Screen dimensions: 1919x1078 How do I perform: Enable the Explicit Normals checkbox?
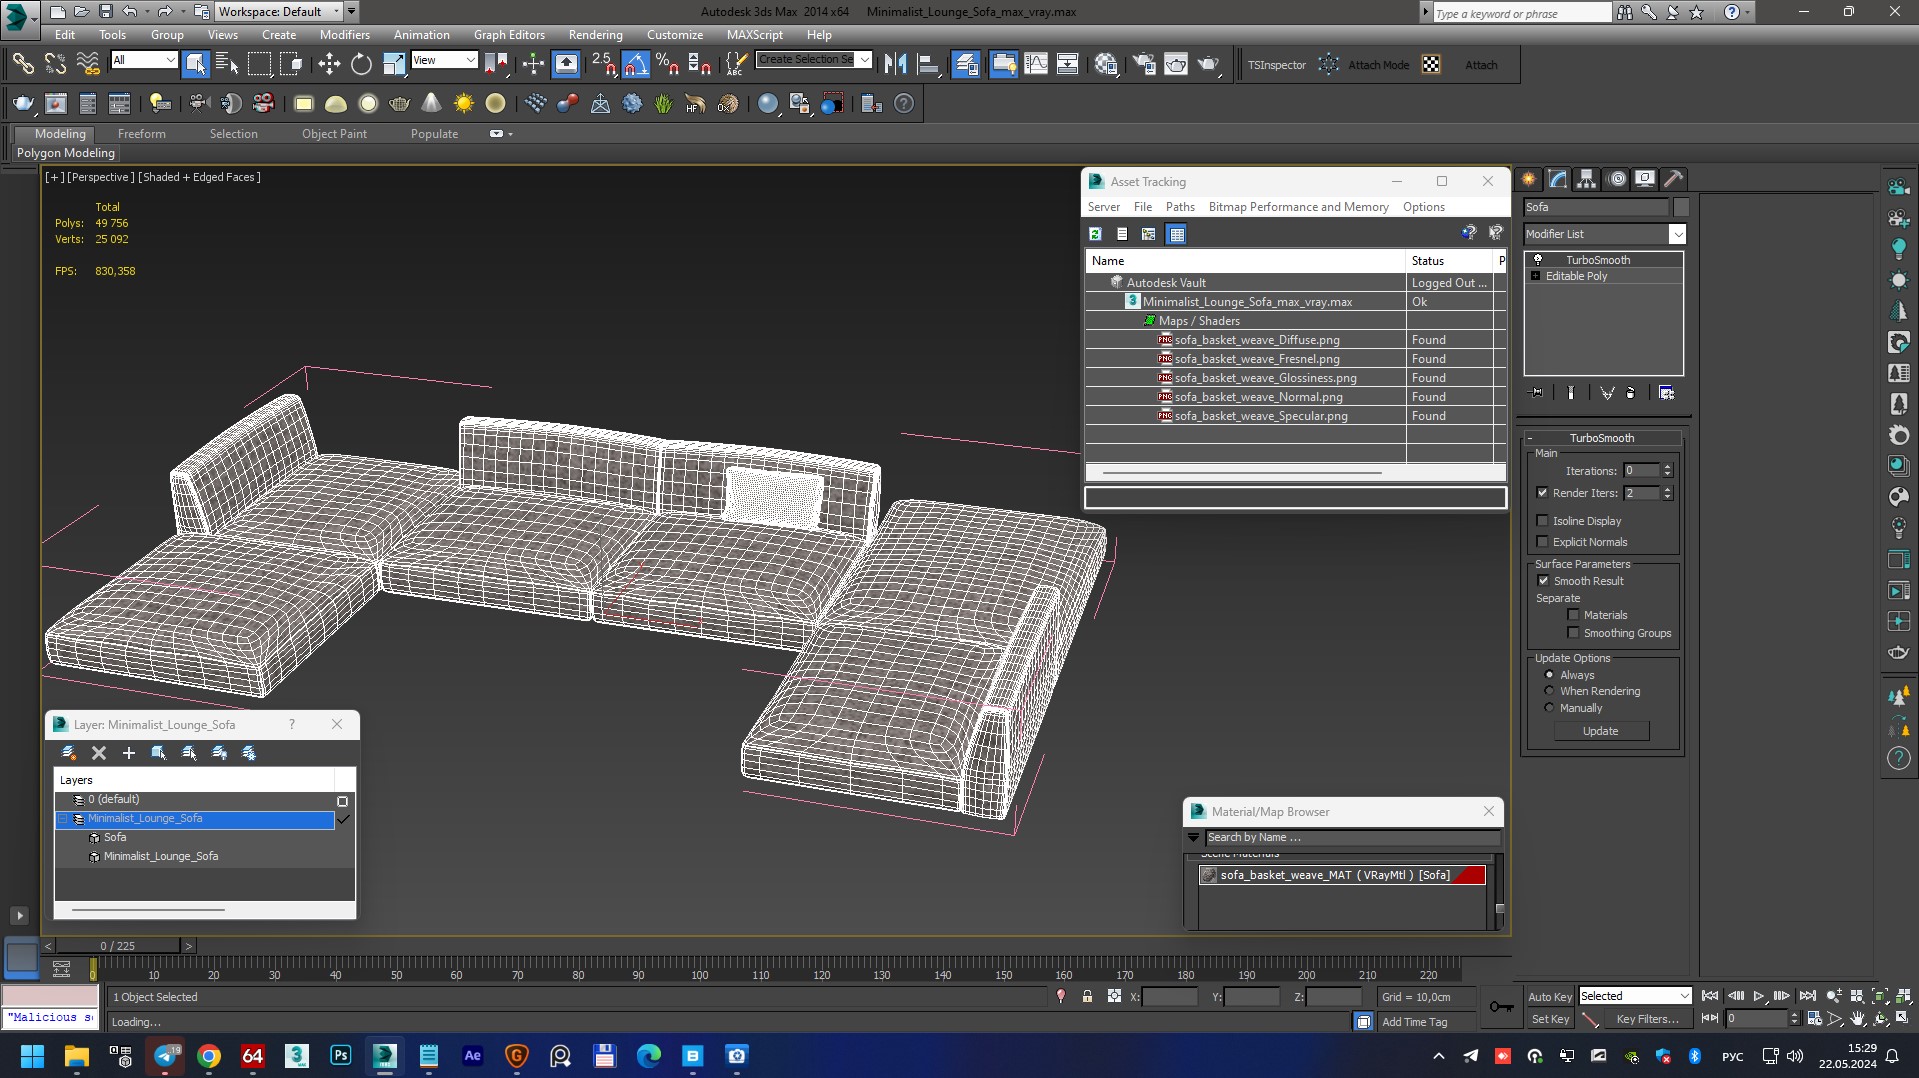[1542, 542]
